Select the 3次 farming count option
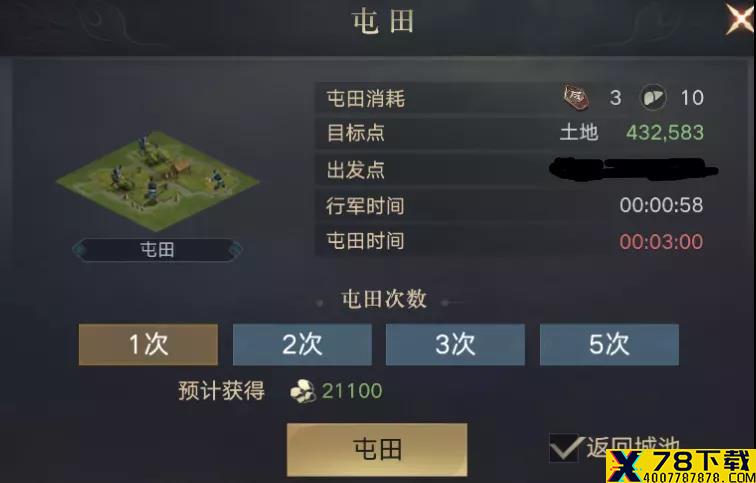 click(455, 344)
